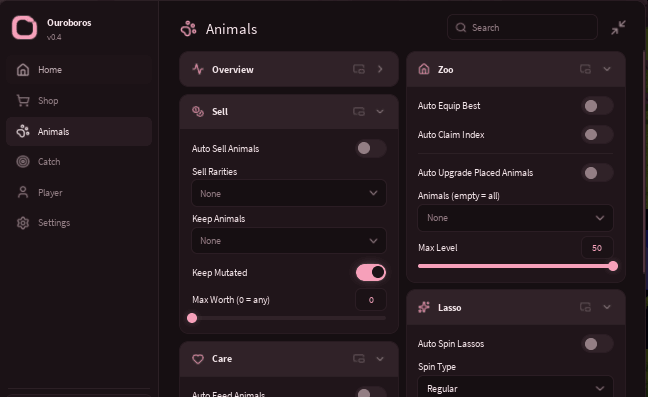Screen dimensions: 648x397
Task: Click the Max Worth value field
Action: [x=371, y=300]
